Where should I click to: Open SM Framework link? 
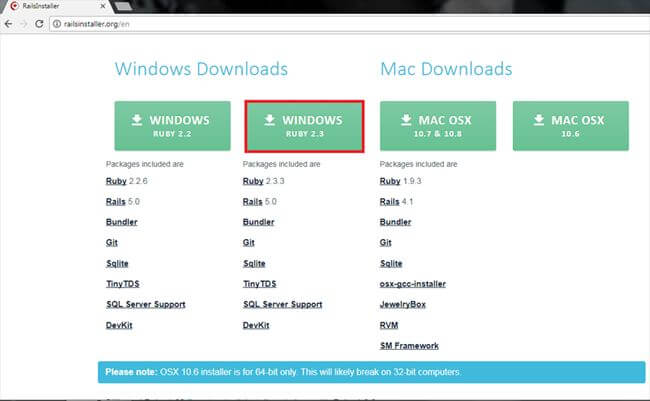point(409,345)
